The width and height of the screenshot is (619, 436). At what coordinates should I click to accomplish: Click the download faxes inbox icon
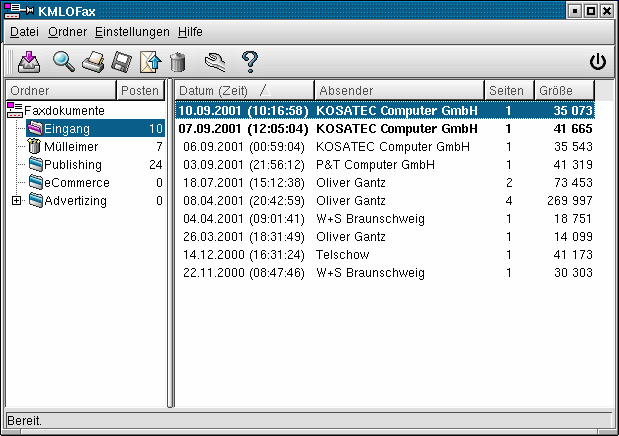pos(29,62)
